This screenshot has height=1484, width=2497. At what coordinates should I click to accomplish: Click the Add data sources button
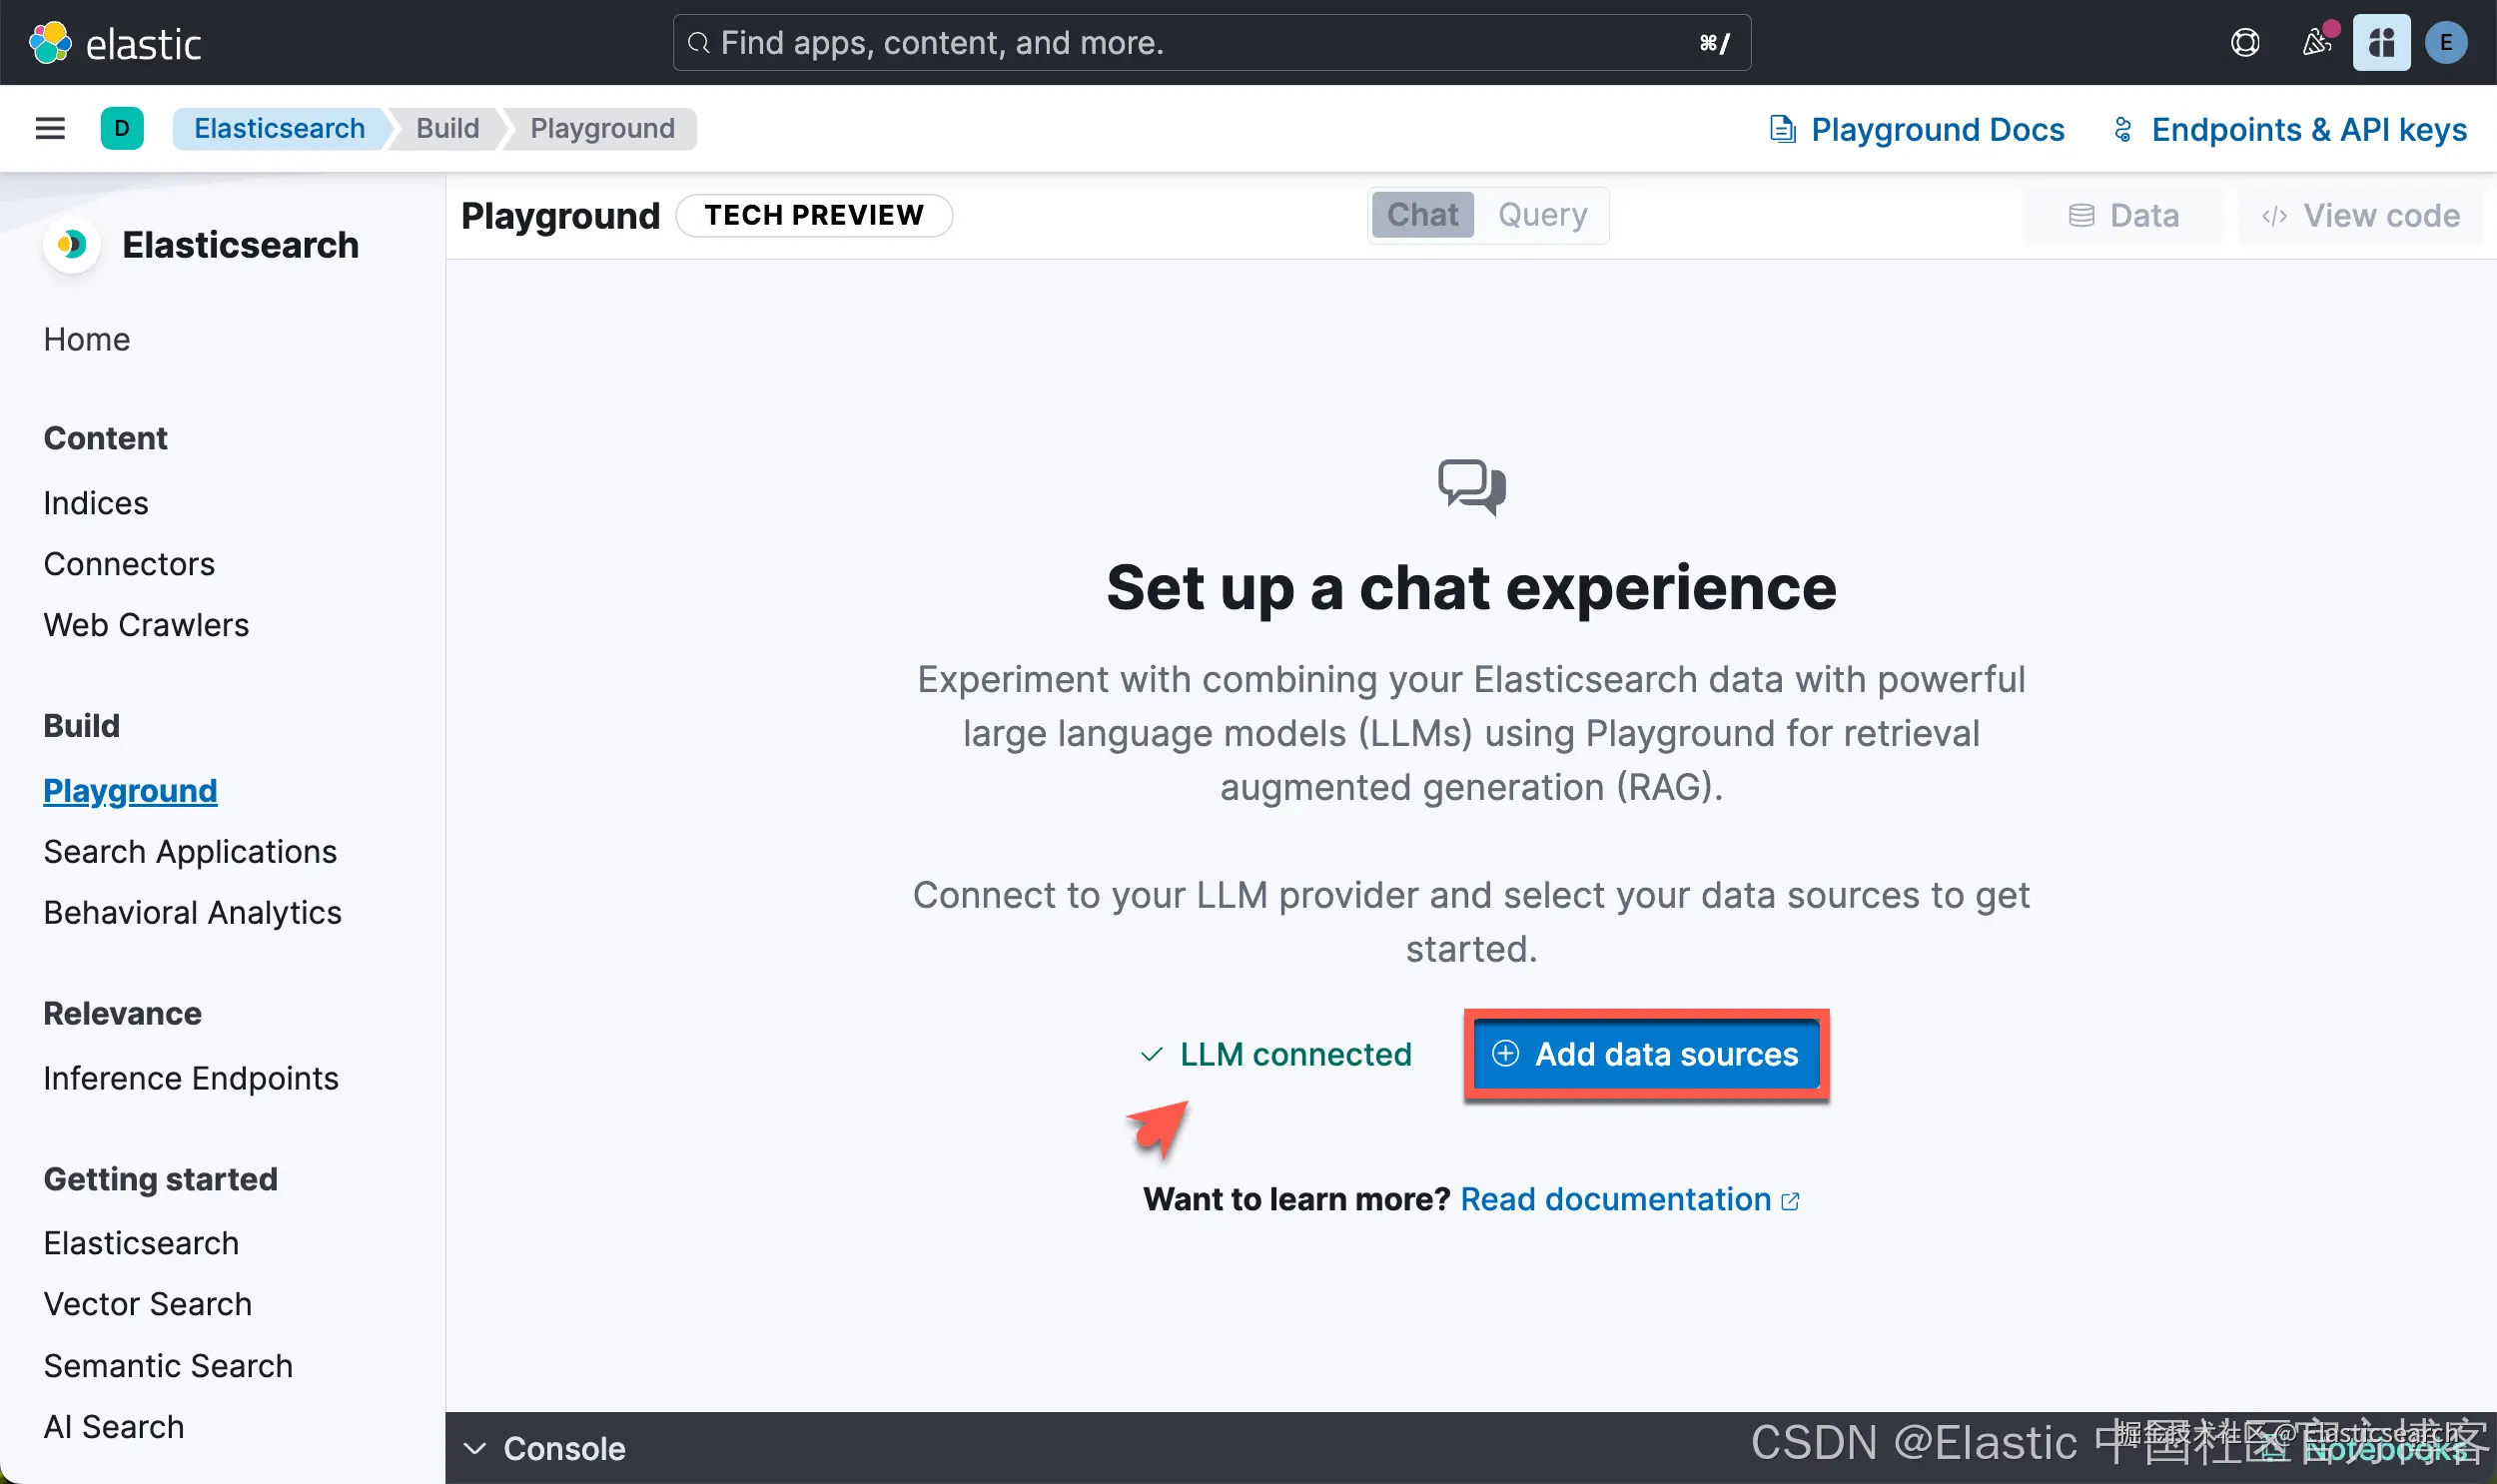(x=1646, y=1054)
